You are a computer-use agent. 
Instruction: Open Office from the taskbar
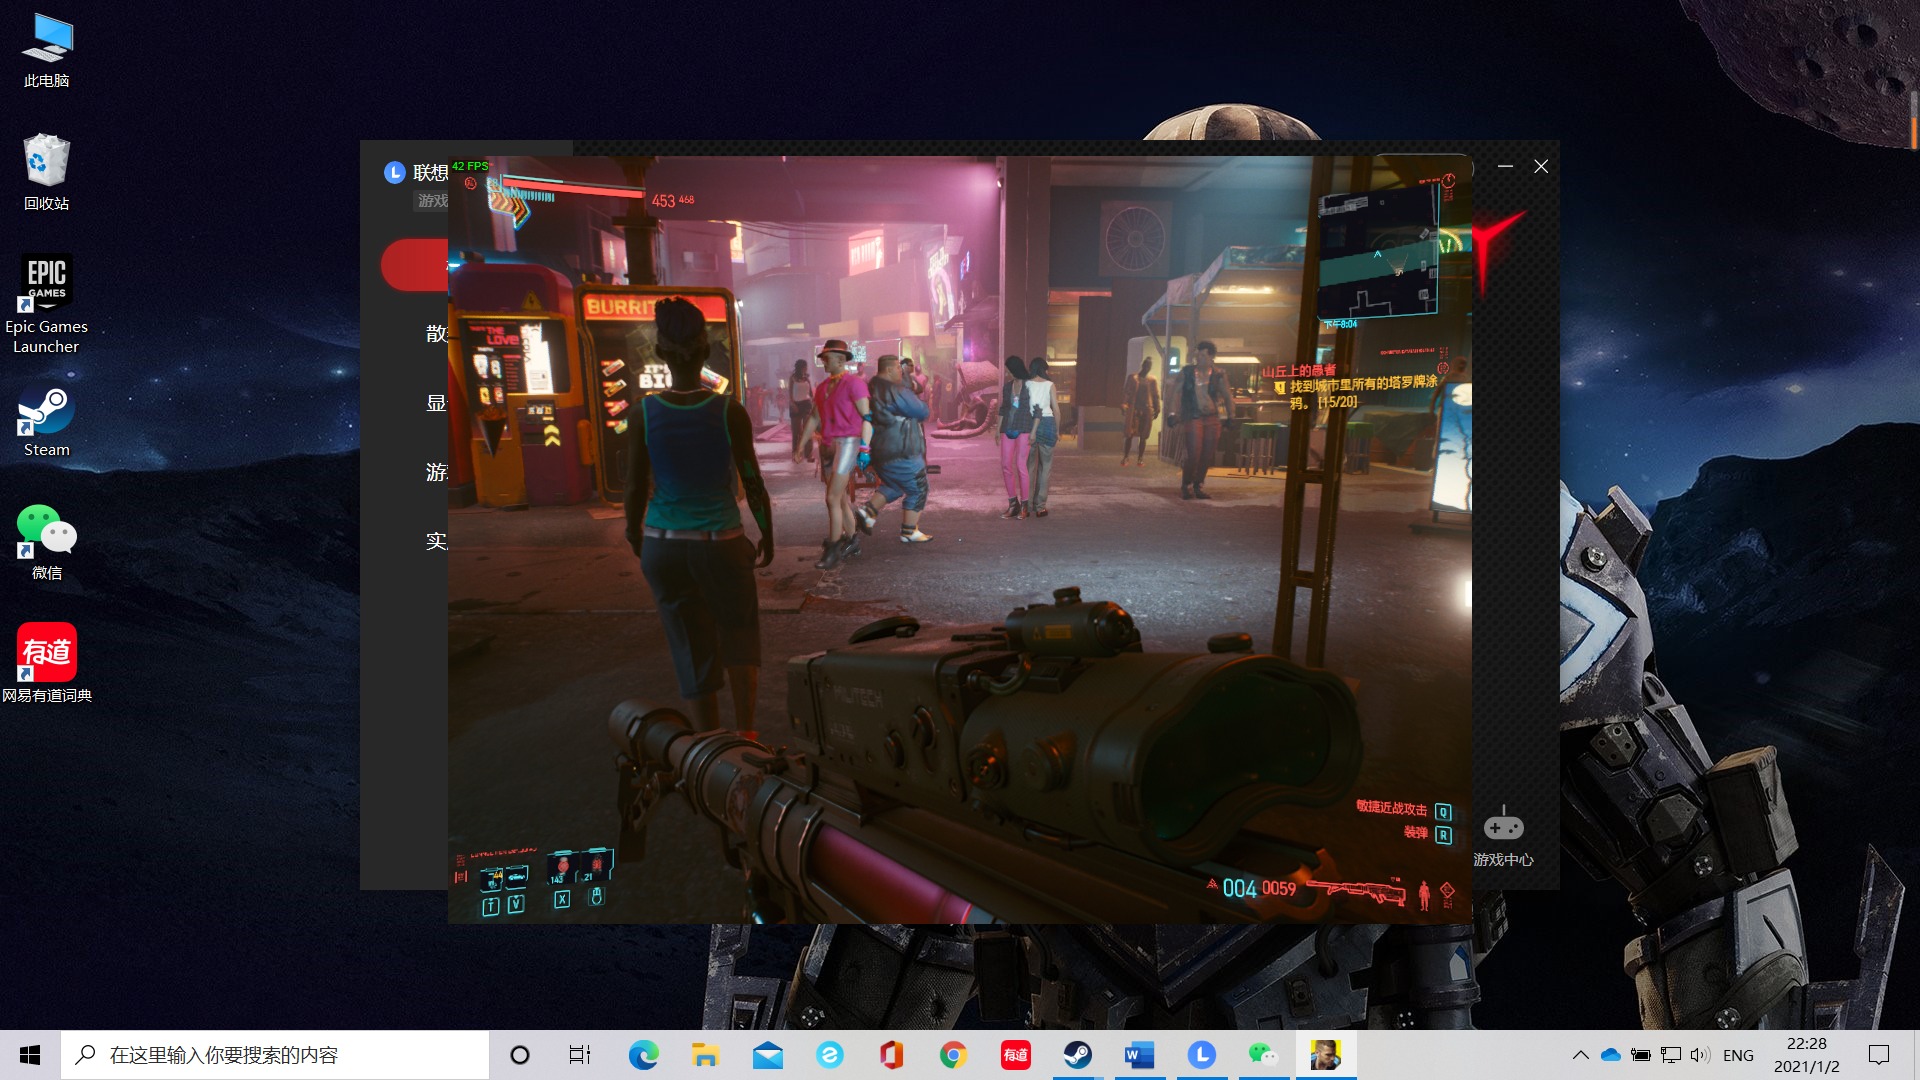pos(891,1055)
